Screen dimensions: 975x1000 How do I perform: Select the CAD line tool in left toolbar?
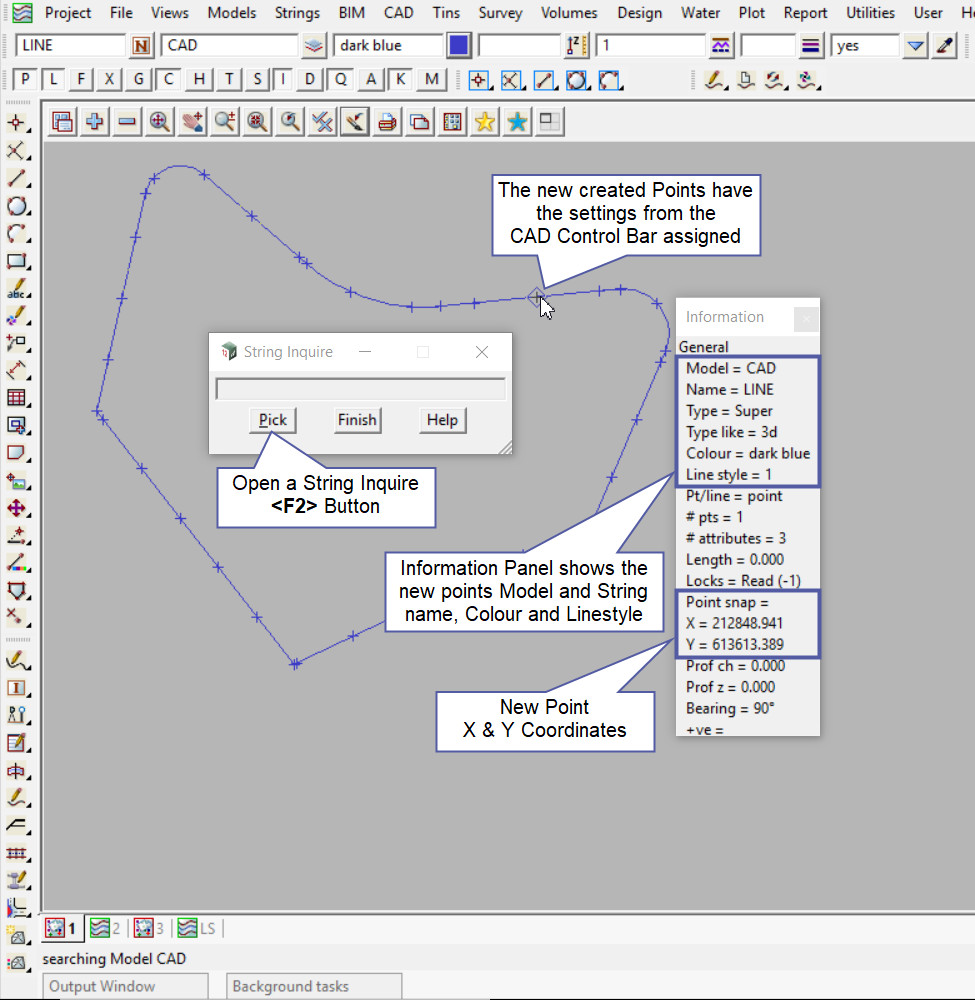[x=16, y=179]
